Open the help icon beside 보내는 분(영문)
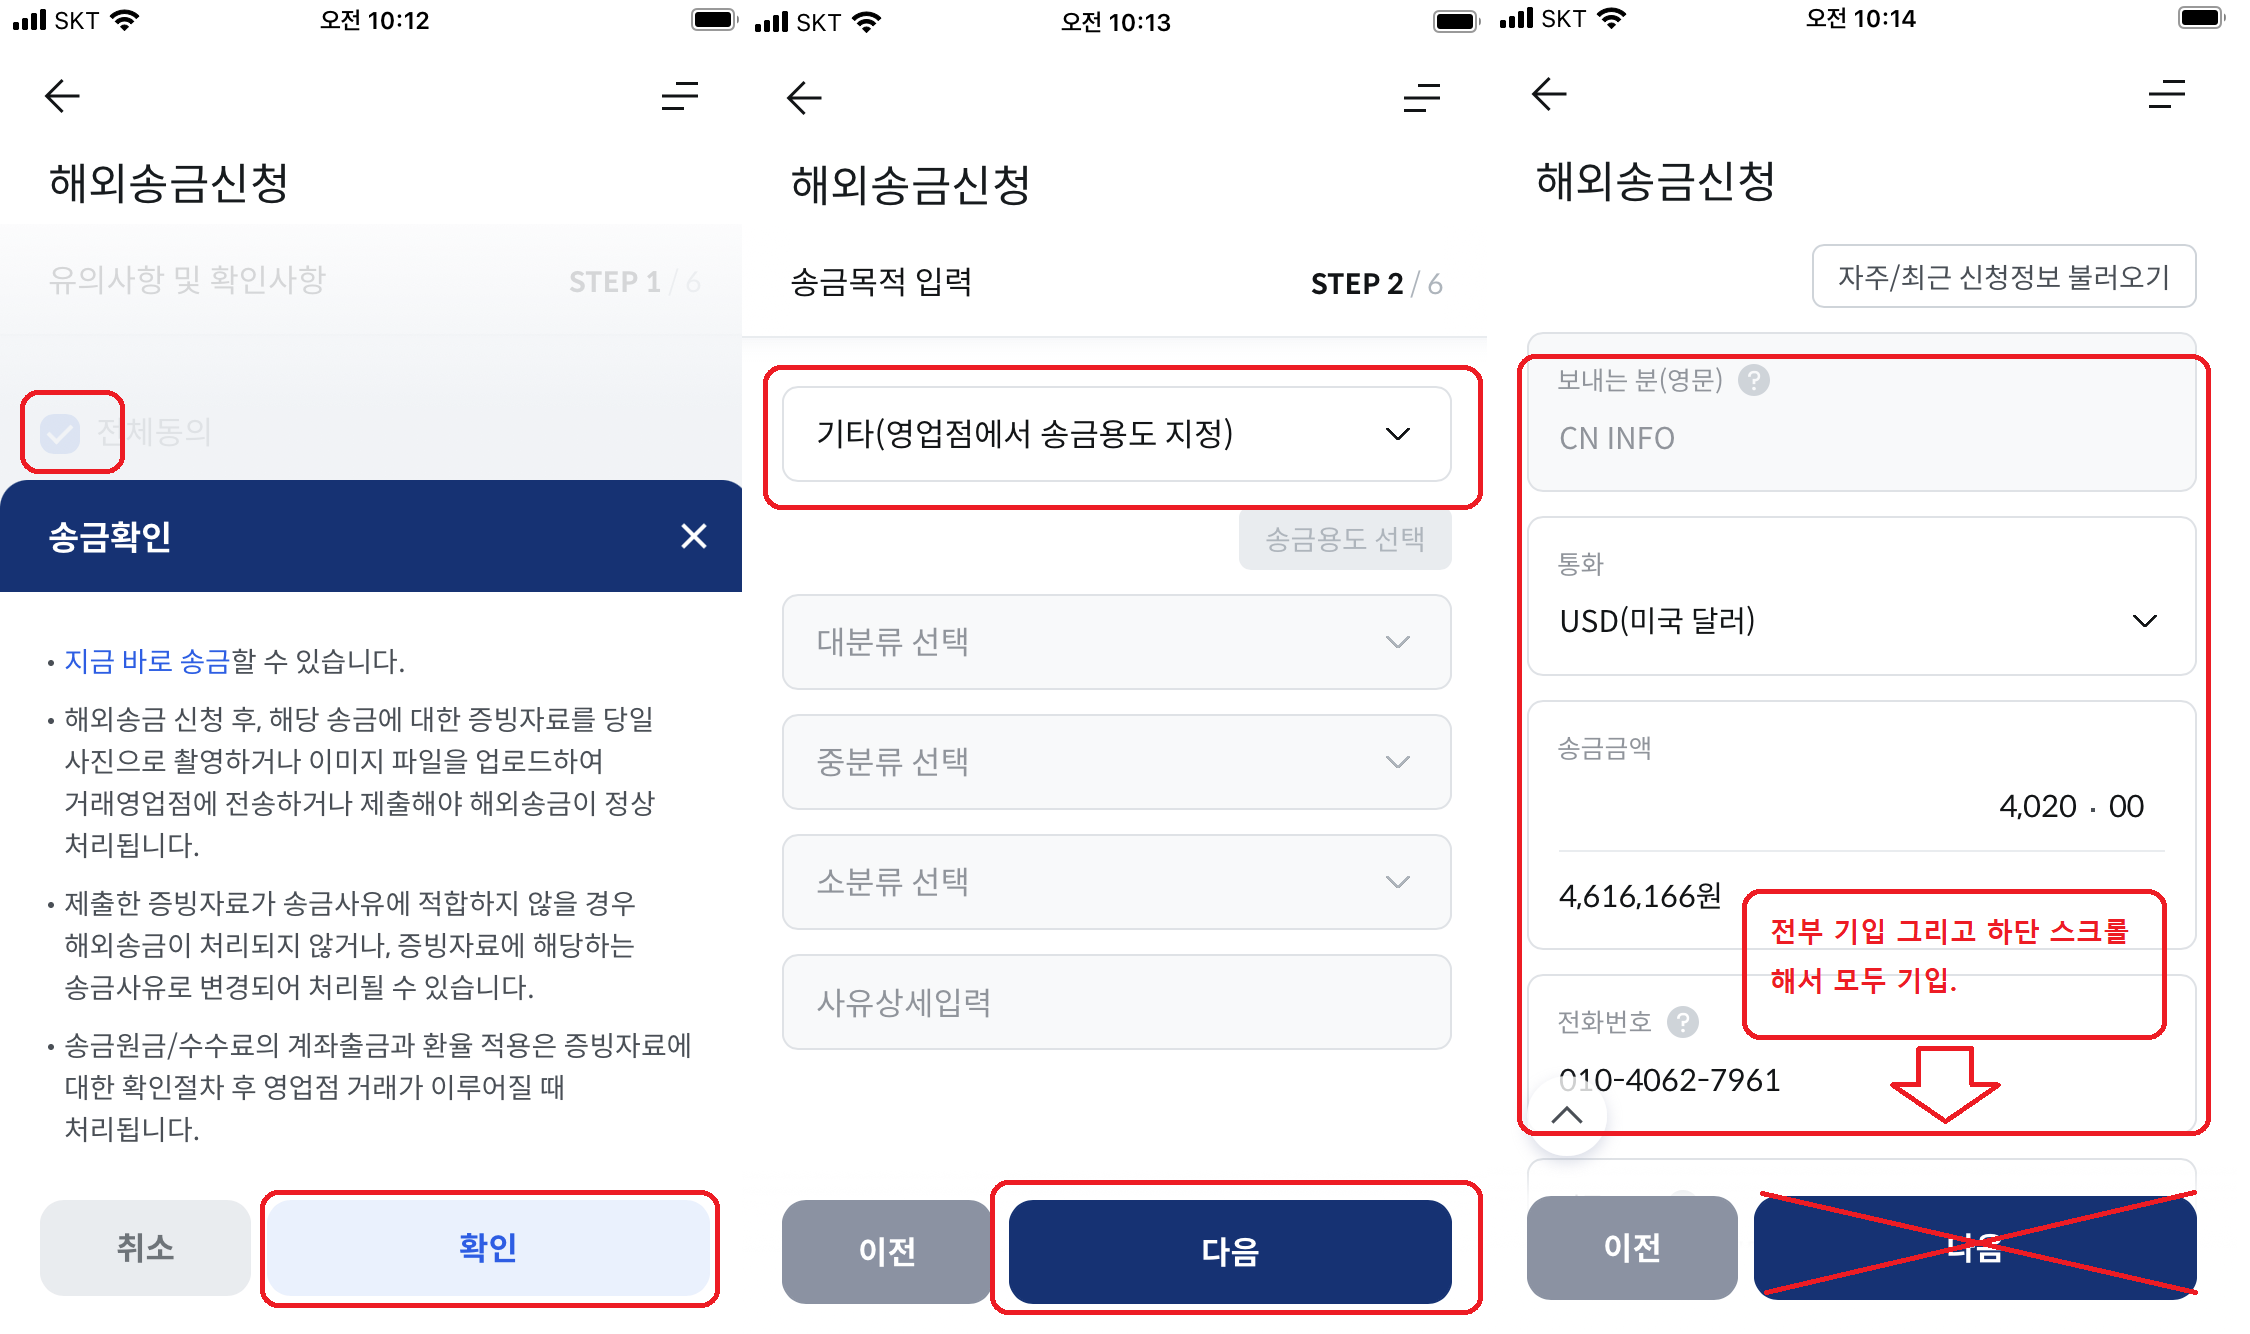 (x=1753, y=380)
